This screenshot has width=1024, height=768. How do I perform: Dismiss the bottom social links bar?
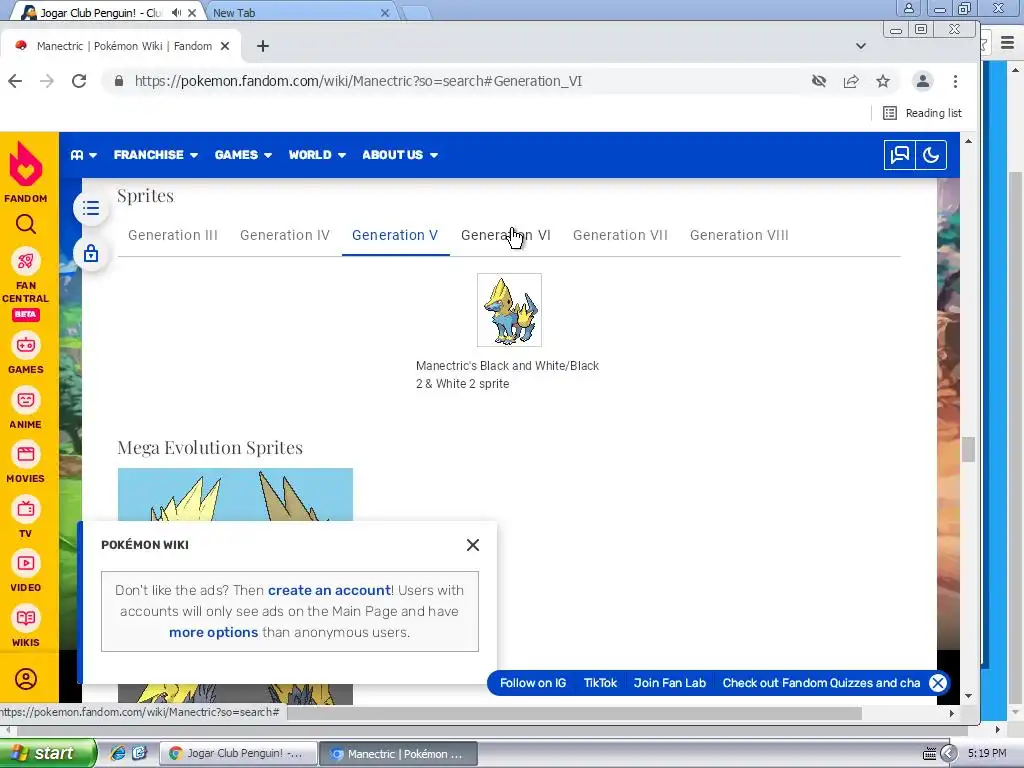pyautogui.click(x=938, y=683)
